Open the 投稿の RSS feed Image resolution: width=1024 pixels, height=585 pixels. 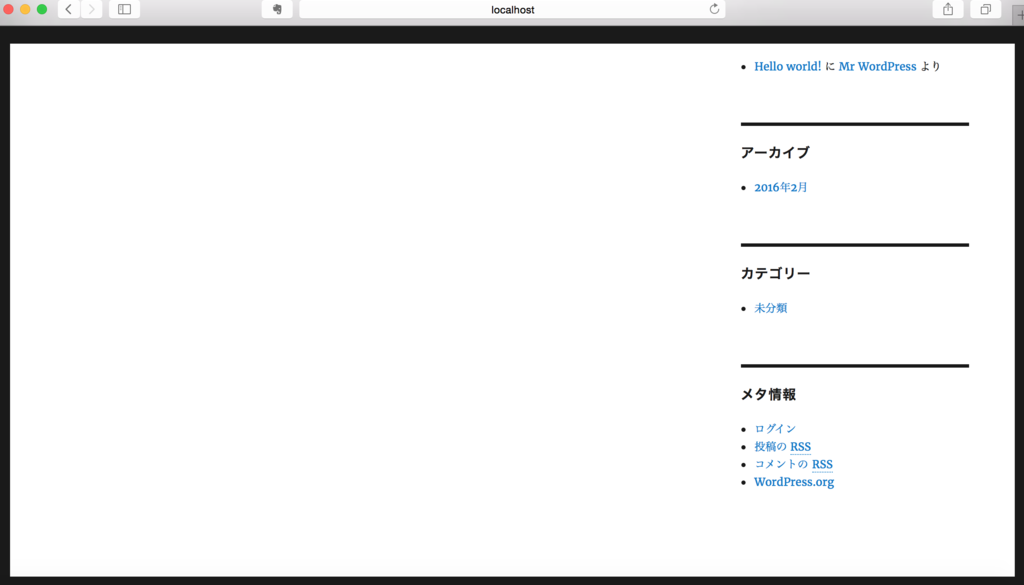782,447
